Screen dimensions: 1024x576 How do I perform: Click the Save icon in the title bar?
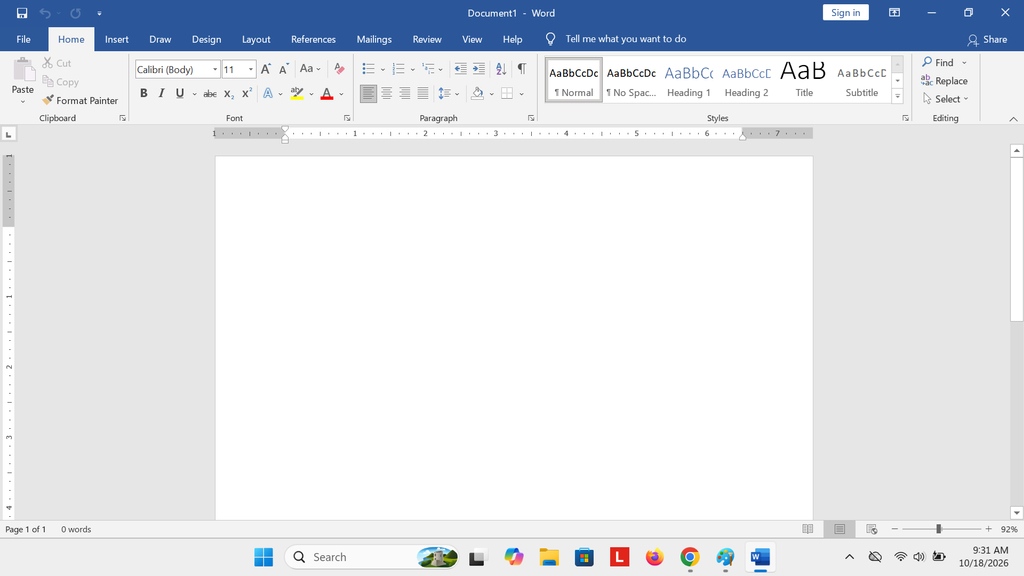coord(22,13)
